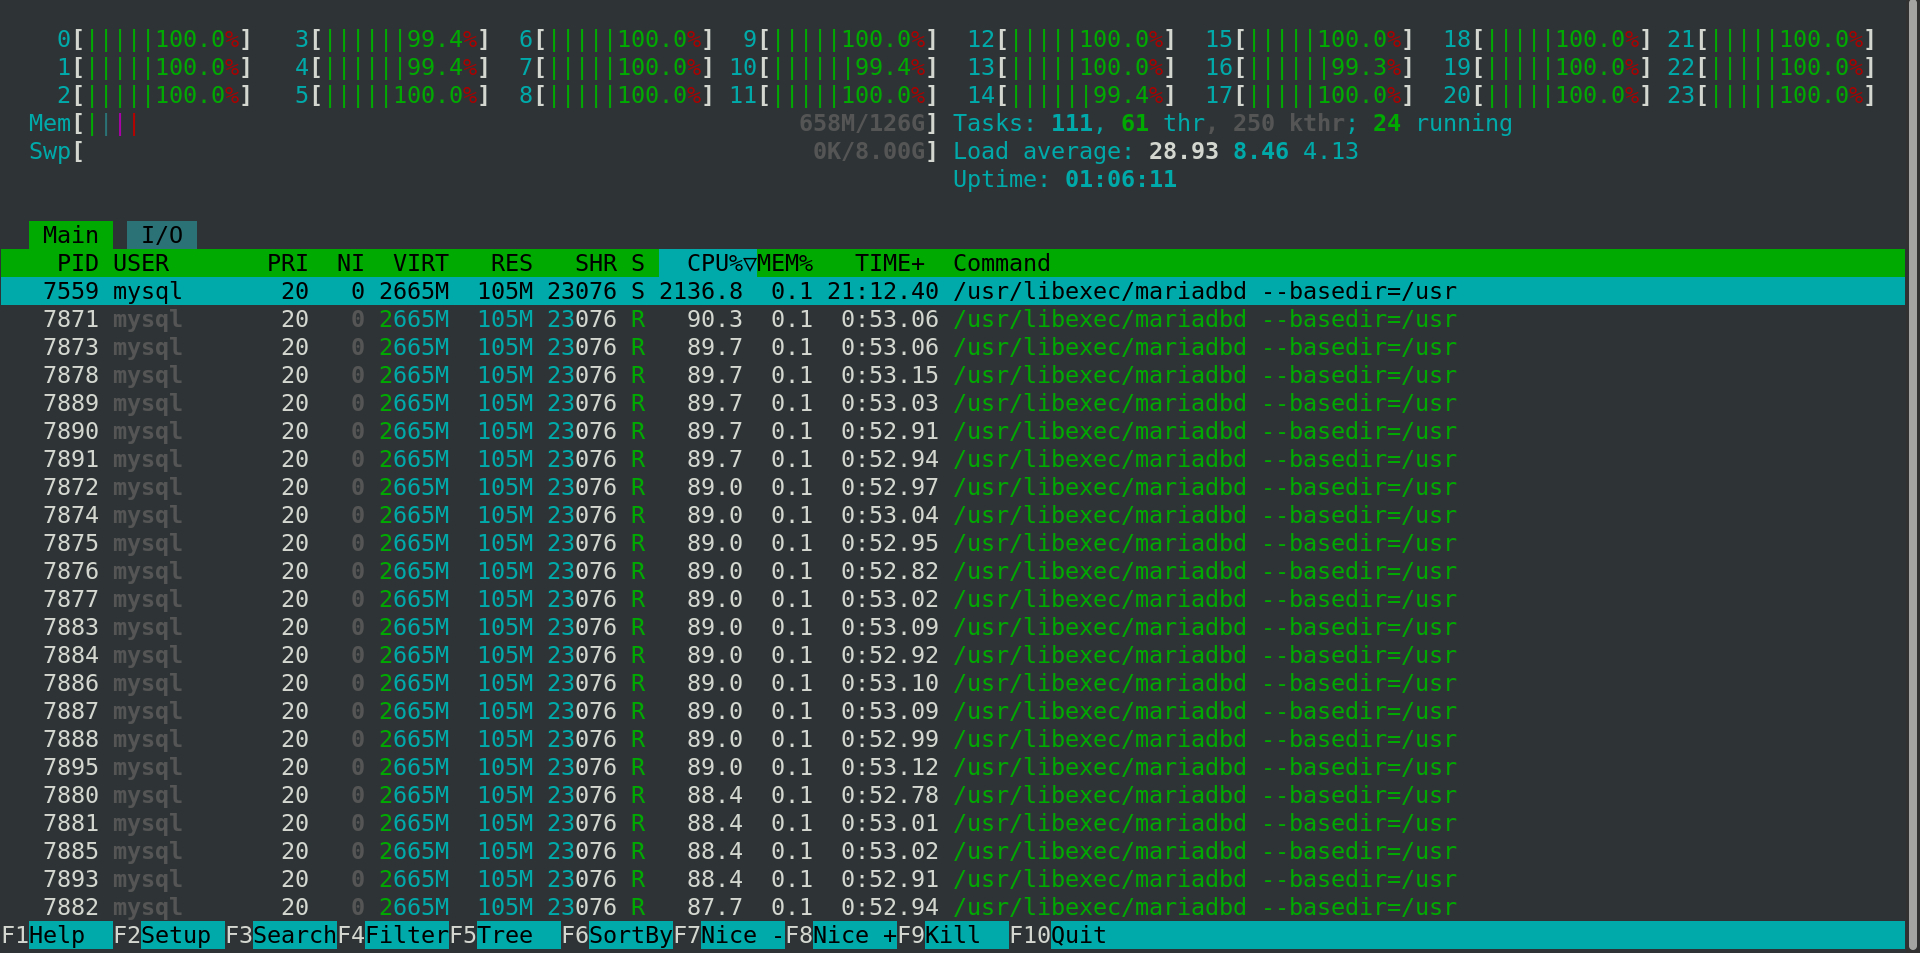Select process row PID 7876

tap(953, 571)
